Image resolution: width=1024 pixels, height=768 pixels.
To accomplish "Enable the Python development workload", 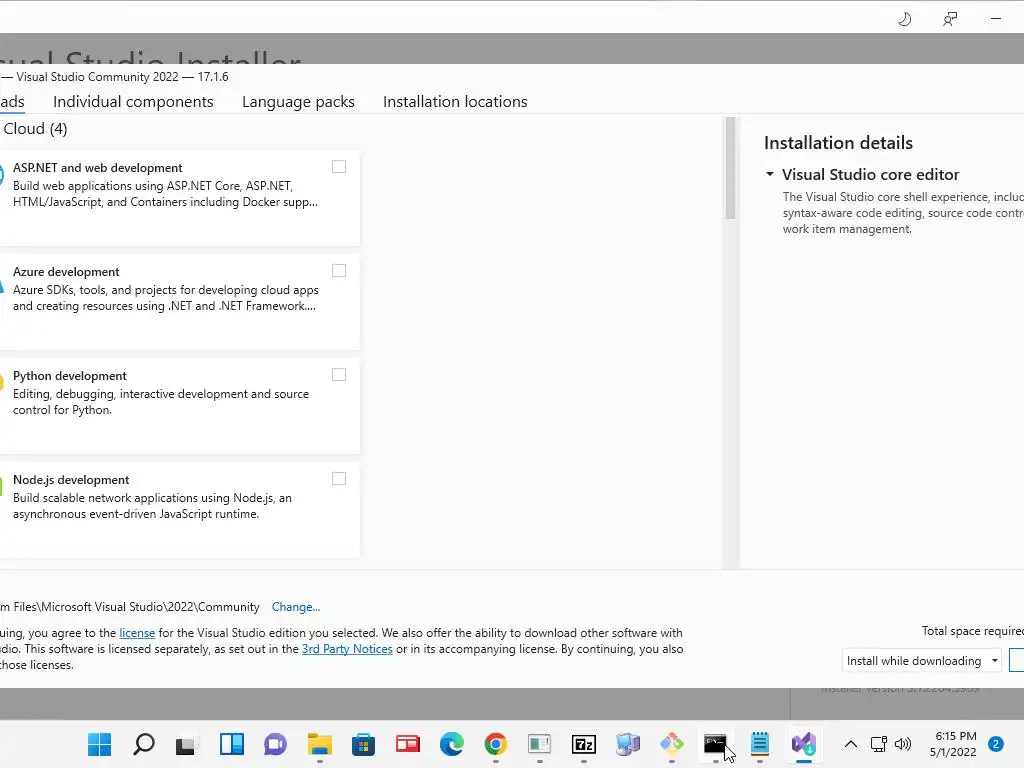I will pos(339,375).
